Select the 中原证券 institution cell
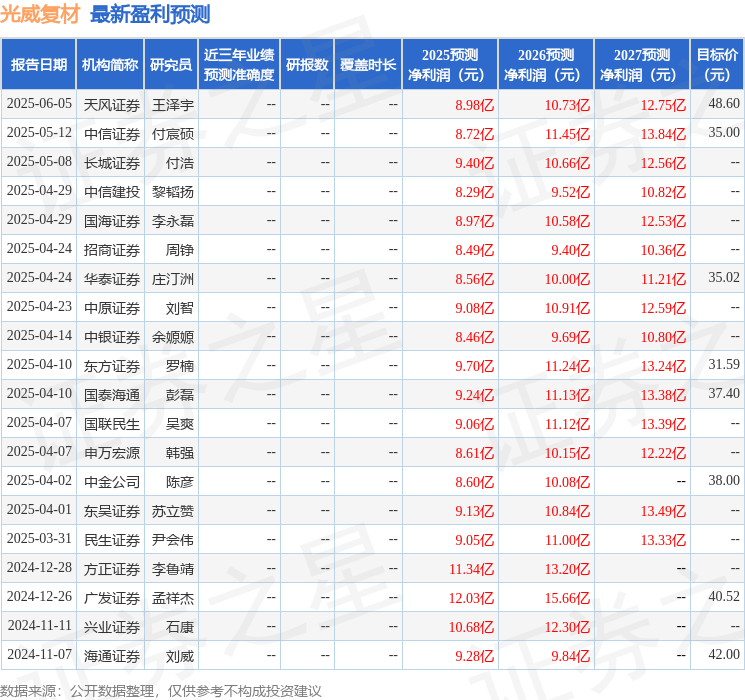 pyautogui.click(x=112, y=308)
